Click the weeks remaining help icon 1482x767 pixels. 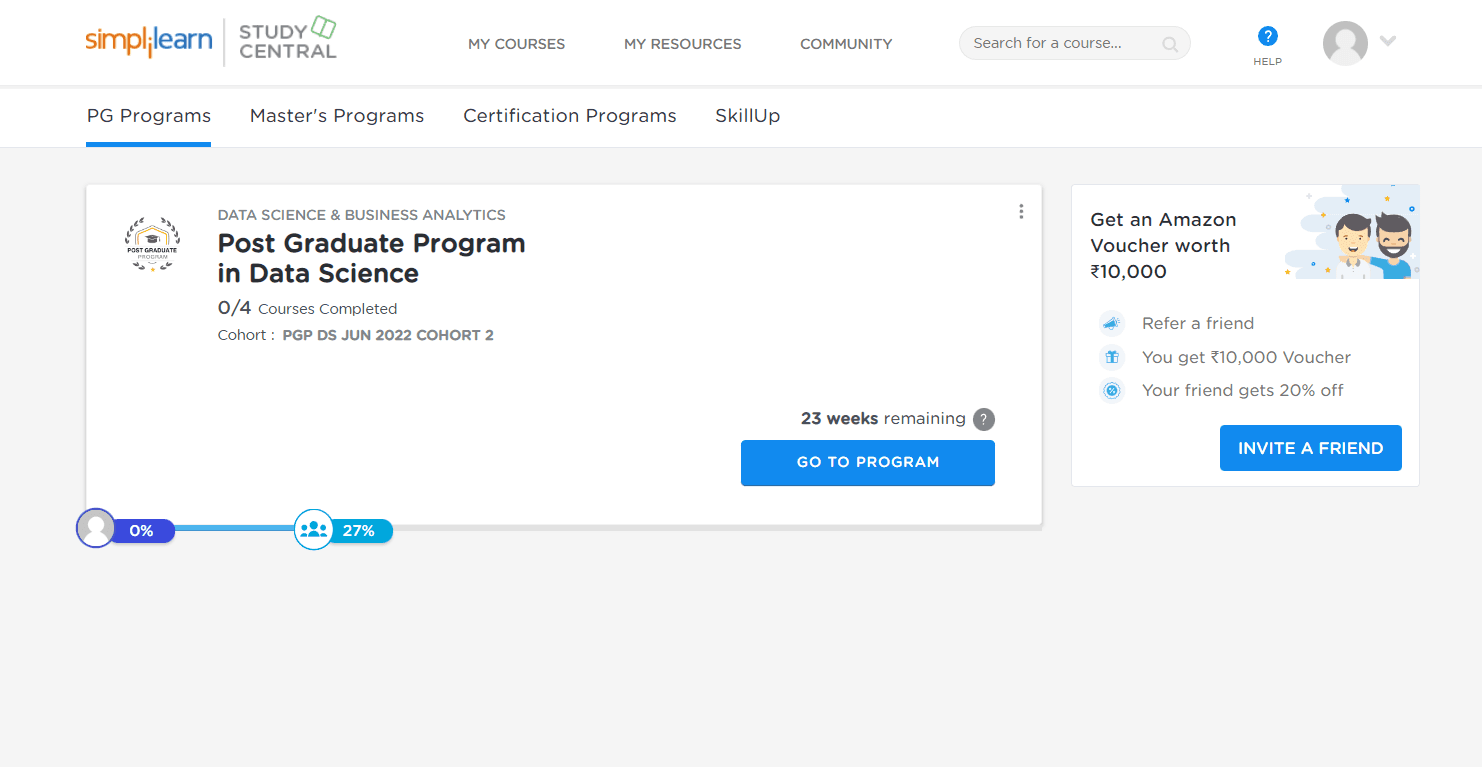pos(984,419)
